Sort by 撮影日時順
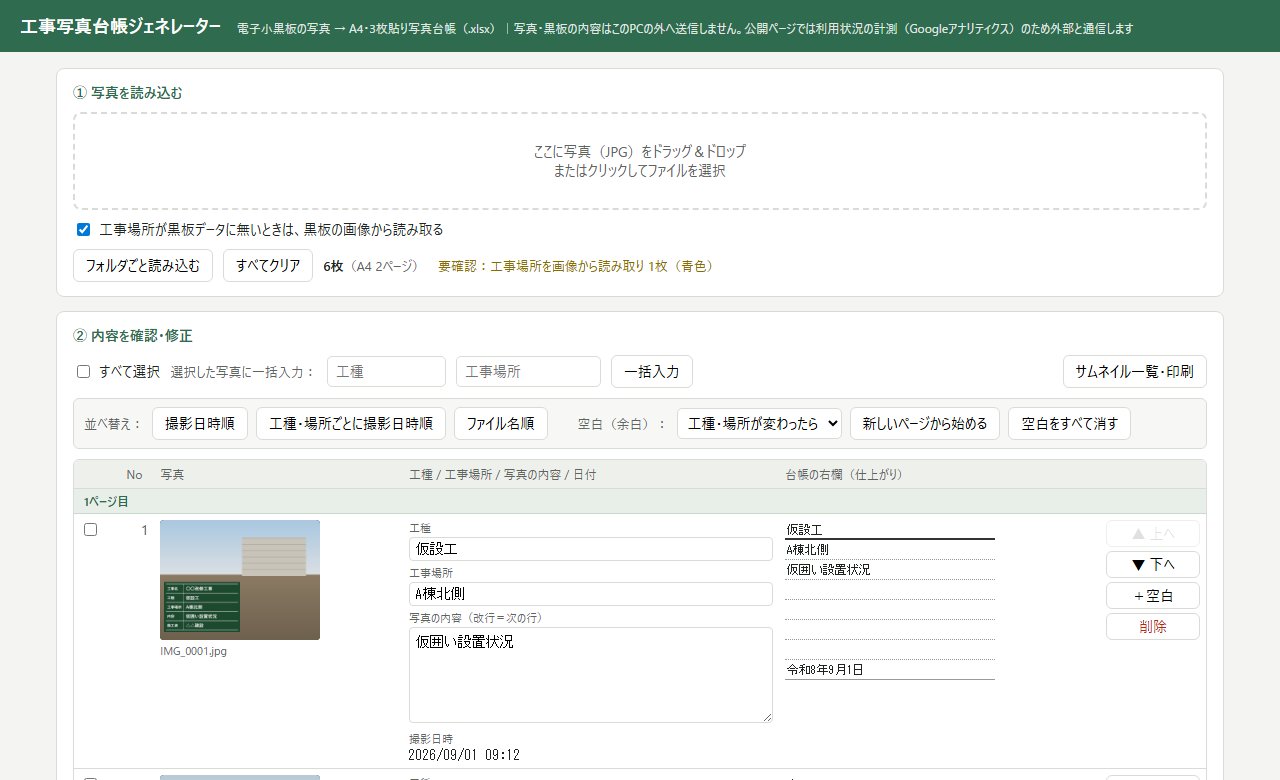The image size is (1280, 780). [200, 423]
